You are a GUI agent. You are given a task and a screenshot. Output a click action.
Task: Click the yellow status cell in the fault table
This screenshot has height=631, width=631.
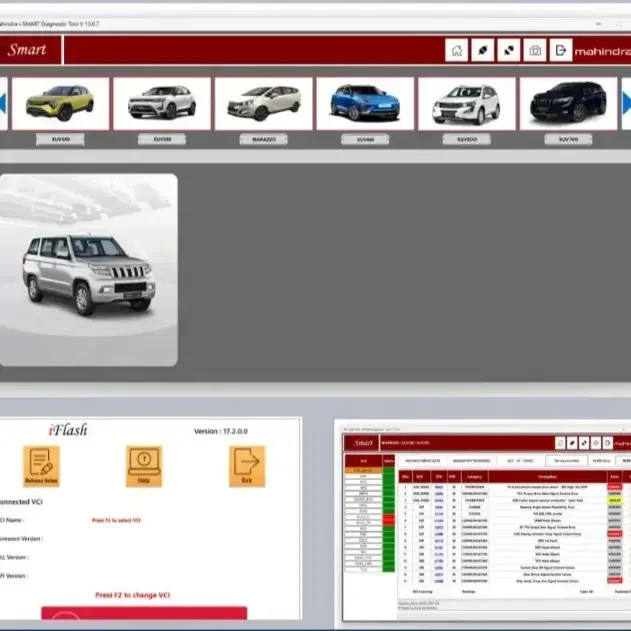(x=615, y=500)
